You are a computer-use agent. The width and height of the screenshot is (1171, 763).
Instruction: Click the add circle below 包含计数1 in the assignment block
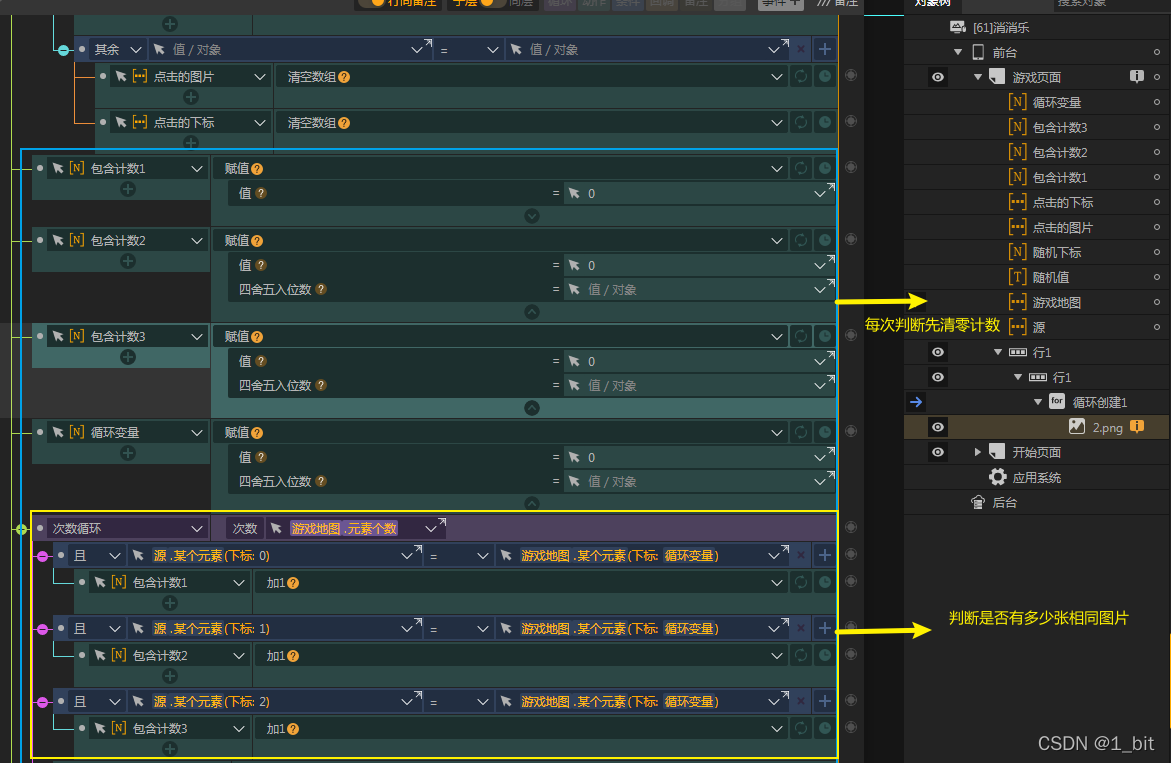click(x=128, y=190)
